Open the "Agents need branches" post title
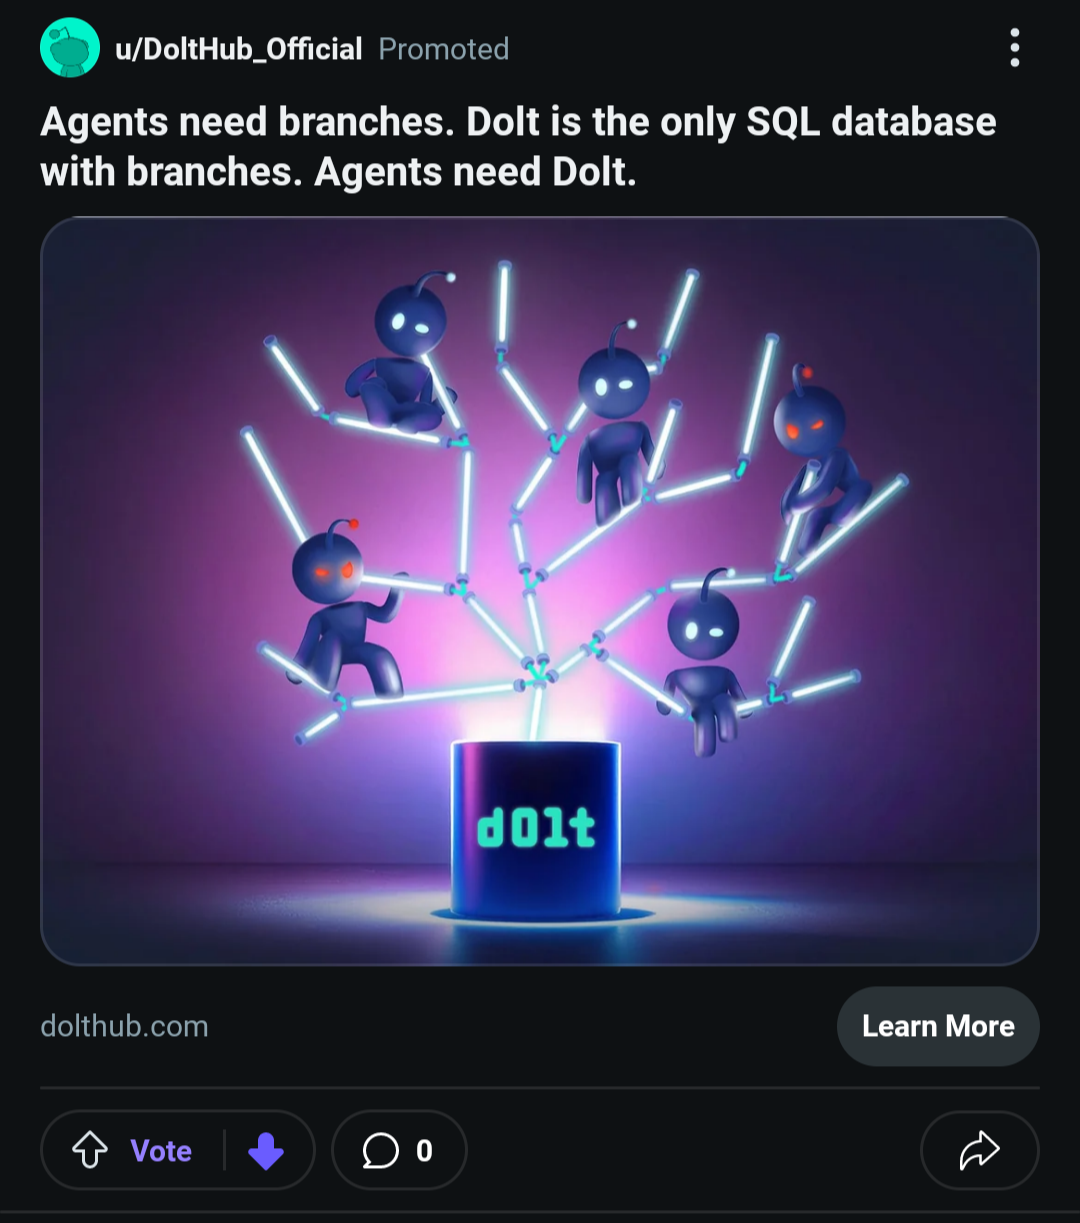Image resolution: width=1080 pixels, height=1223 pixels. (518, 147)
